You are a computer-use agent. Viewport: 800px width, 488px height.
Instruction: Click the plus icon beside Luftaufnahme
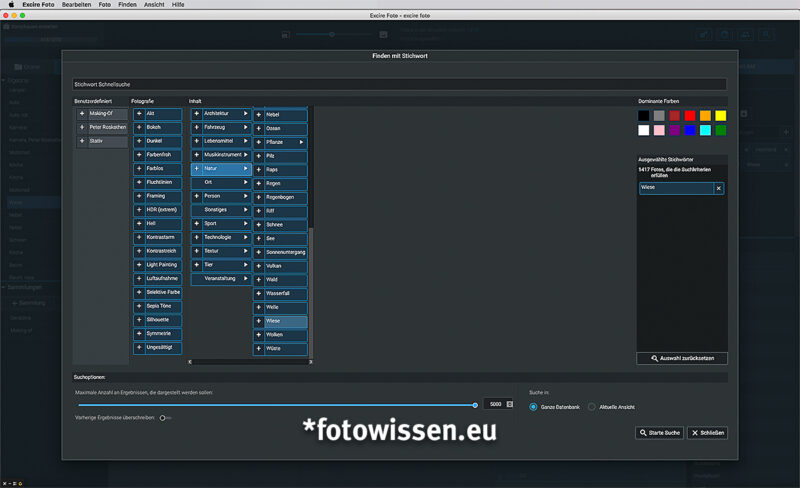point(139,279)
